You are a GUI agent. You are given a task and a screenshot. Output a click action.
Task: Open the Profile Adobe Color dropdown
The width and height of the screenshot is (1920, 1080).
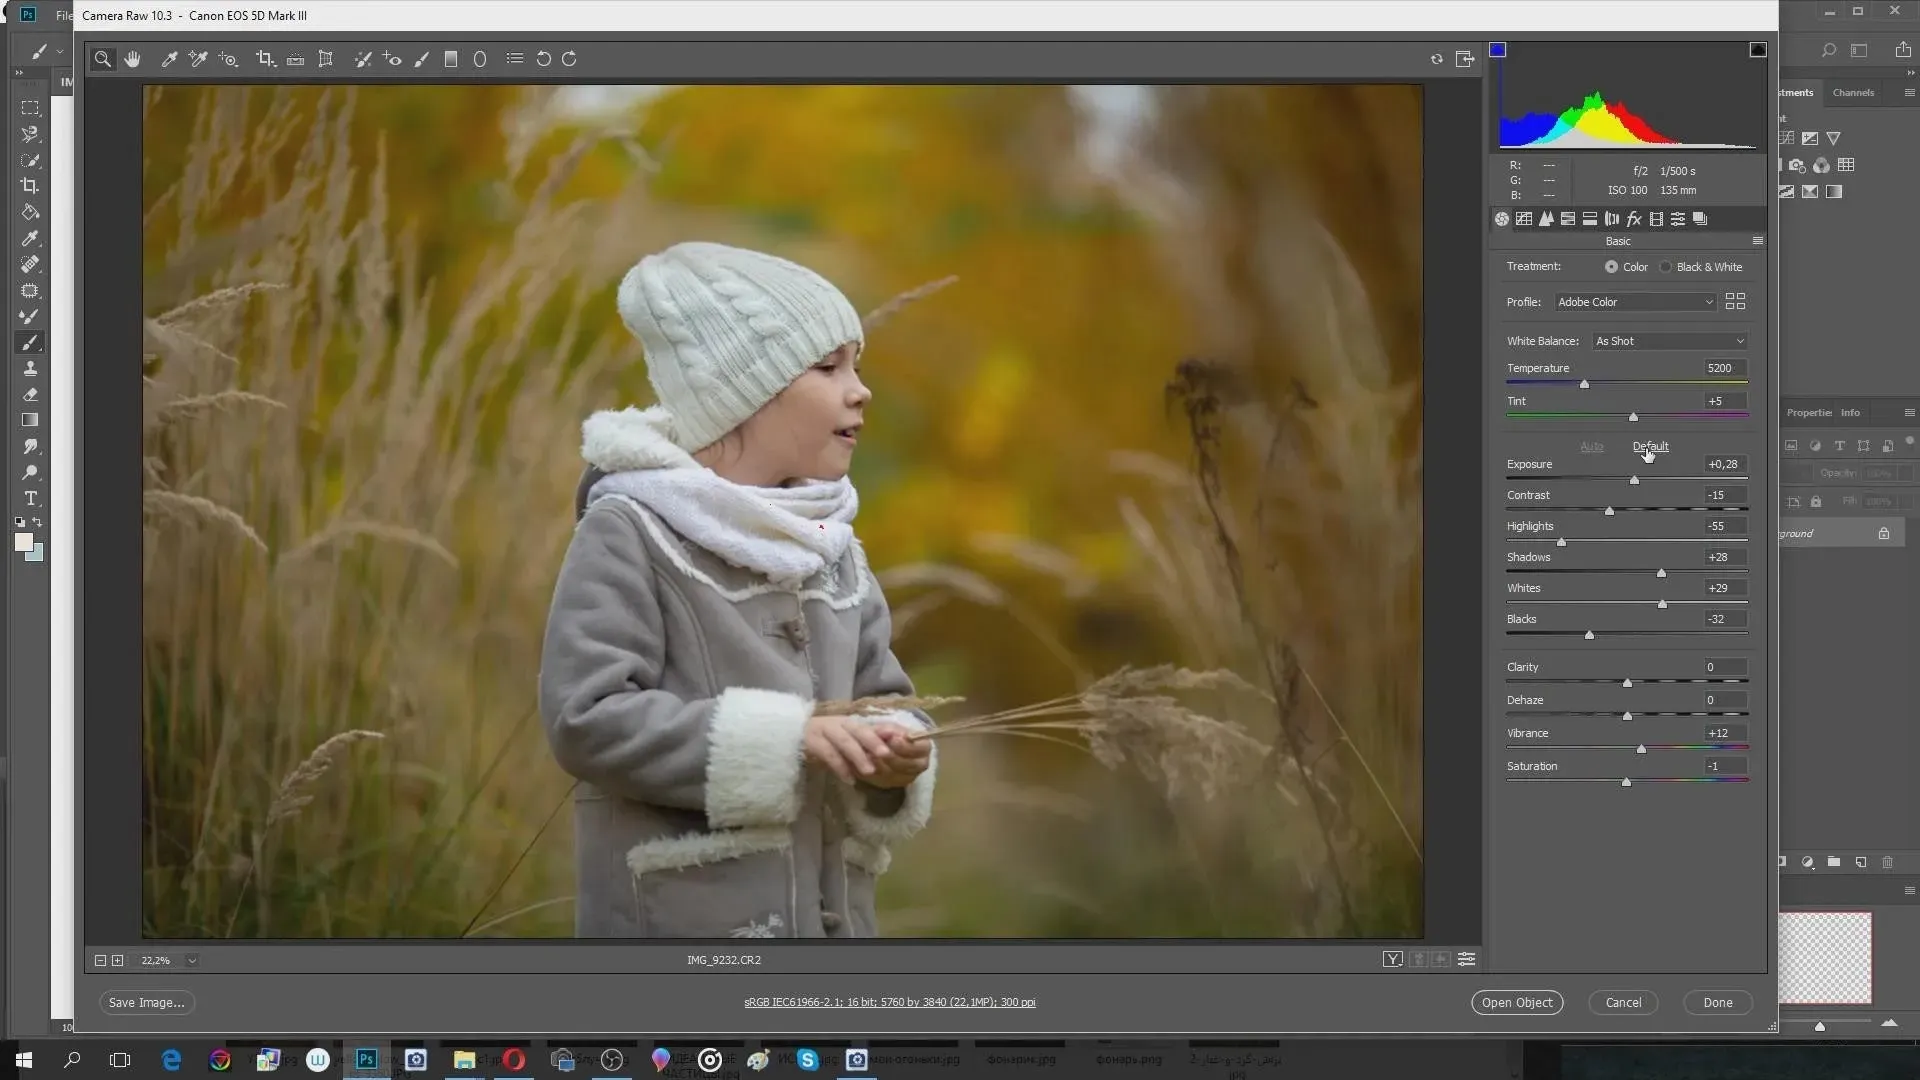pos(1634,302)
